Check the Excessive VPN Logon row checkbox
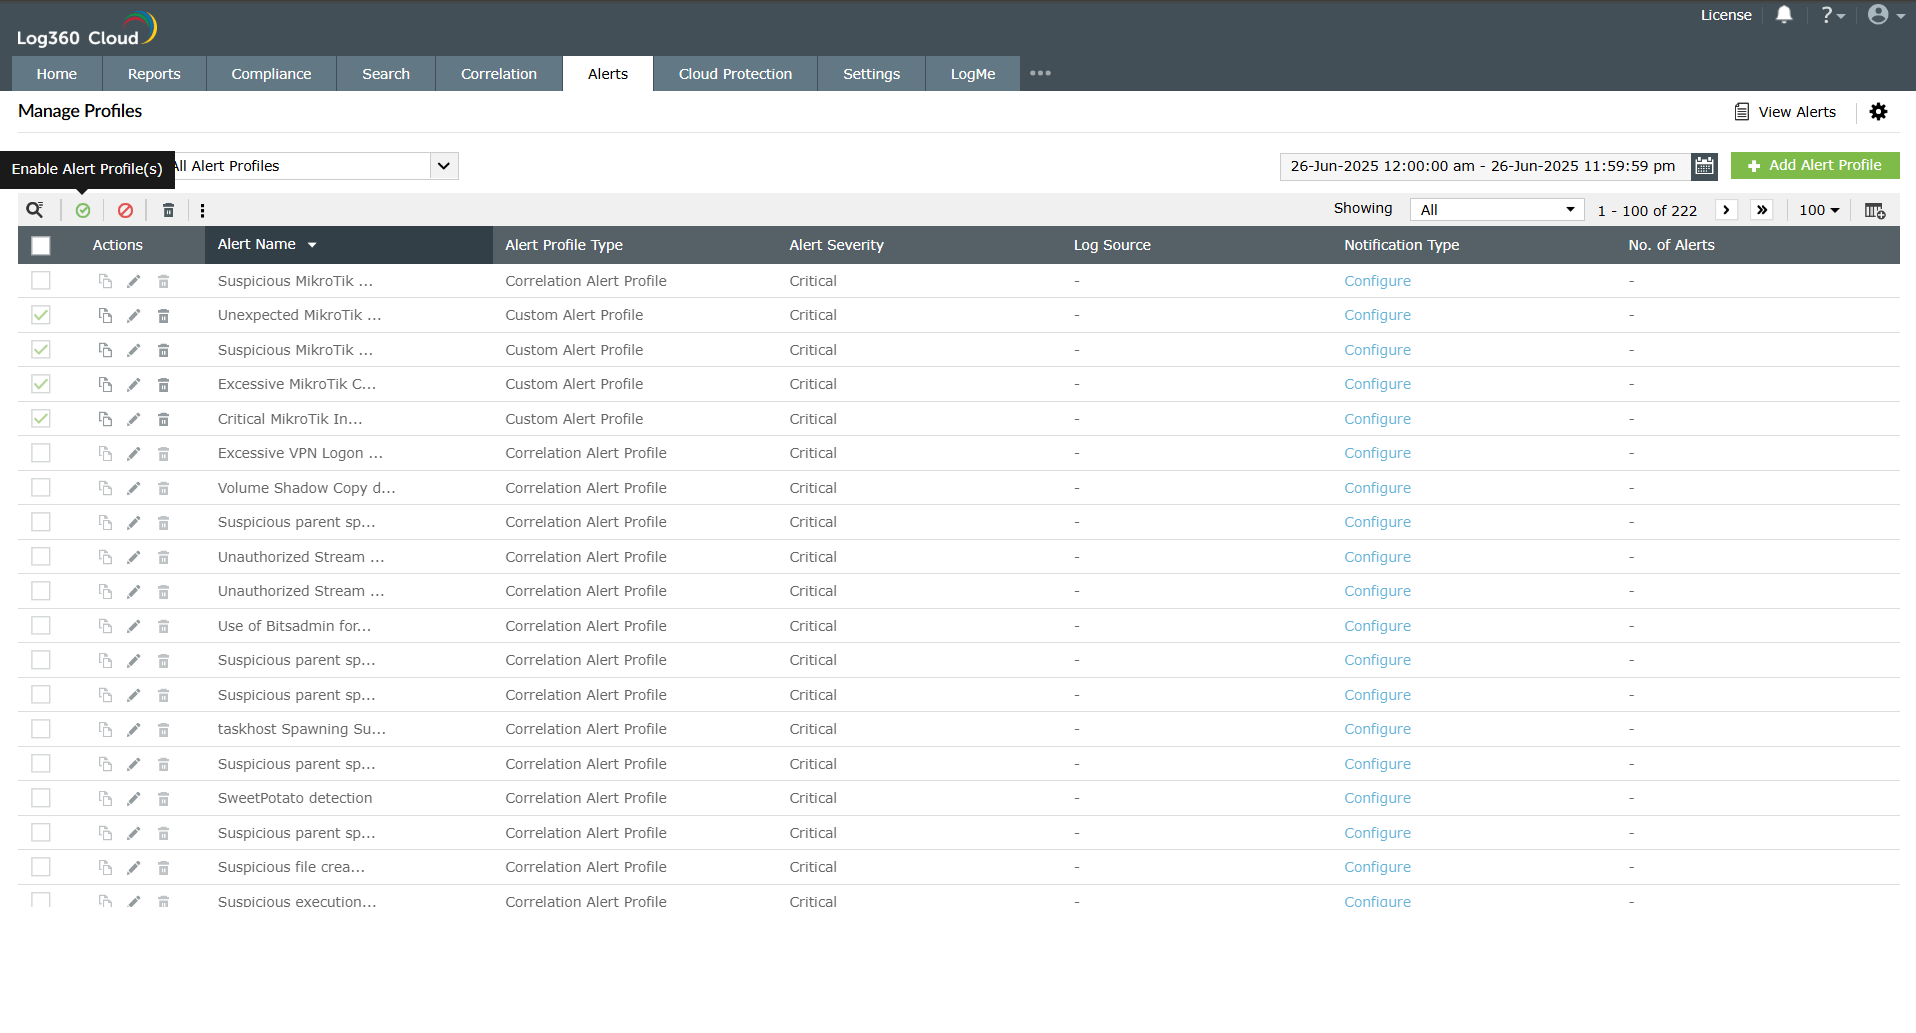This screenshot has width=1916, height=1033. [41, 453]
